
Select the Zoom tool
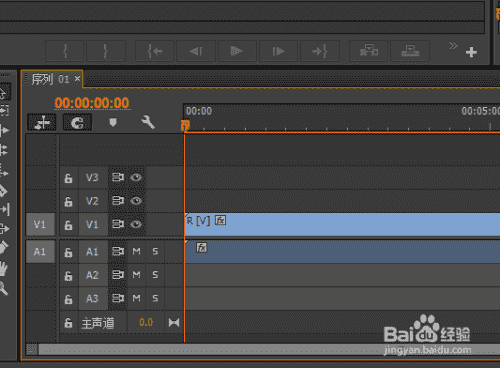pos(3,288)
